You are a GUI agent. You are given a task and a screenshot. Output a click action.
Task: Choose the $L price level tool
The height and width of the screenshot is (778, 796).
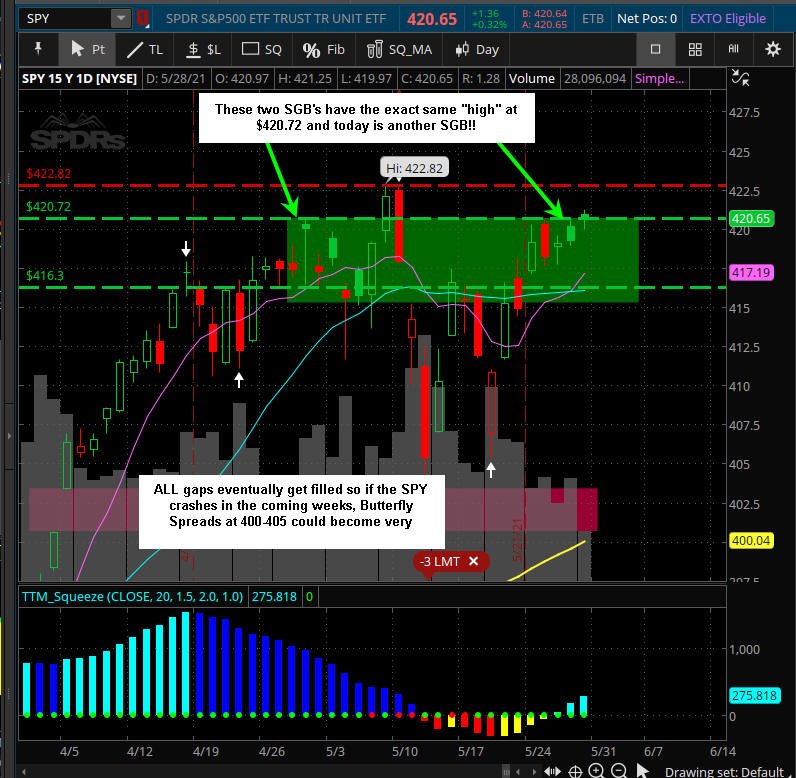203,49
